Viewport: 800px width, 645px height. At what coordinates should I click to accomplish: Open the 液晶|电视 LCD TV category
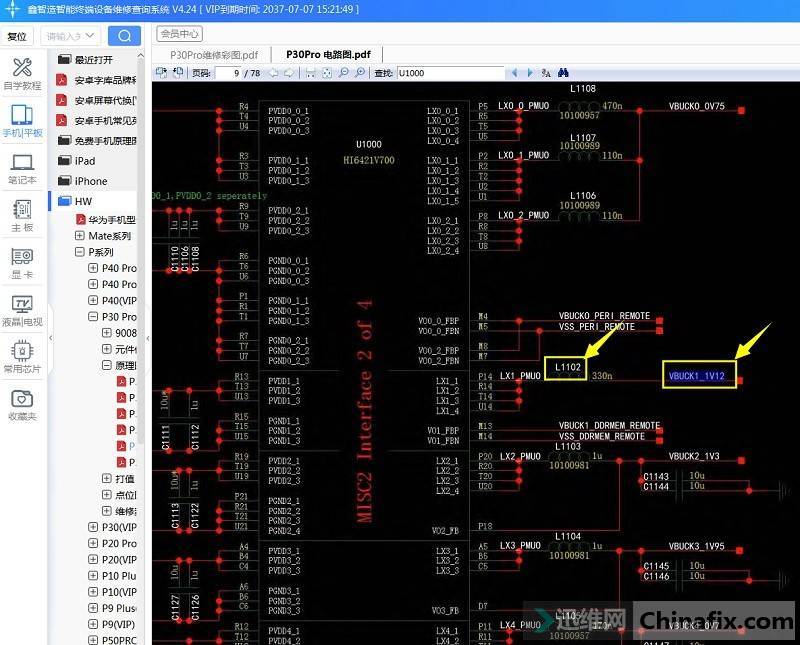click(22, 310)
